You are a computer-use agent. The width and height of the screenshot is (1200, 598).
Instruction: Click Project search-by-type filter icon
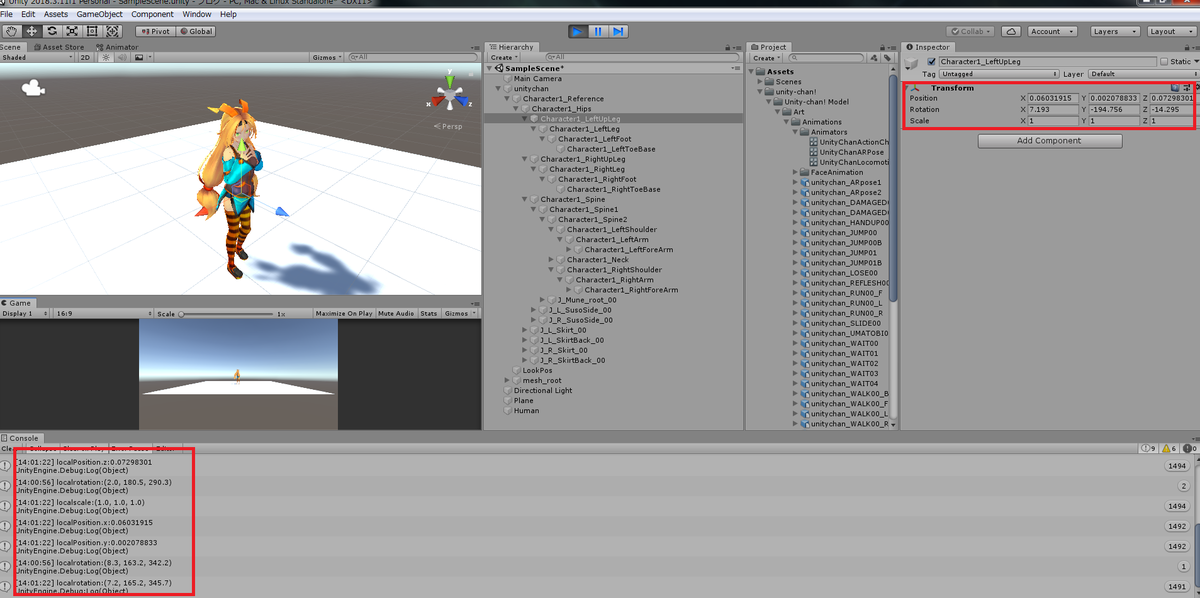(872, 58)
